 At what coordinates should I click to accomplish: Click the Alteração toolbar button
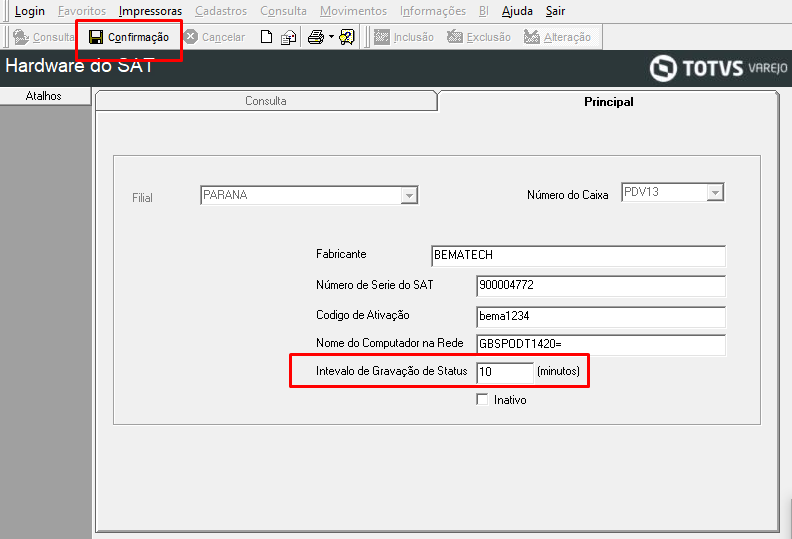point(557,37)
